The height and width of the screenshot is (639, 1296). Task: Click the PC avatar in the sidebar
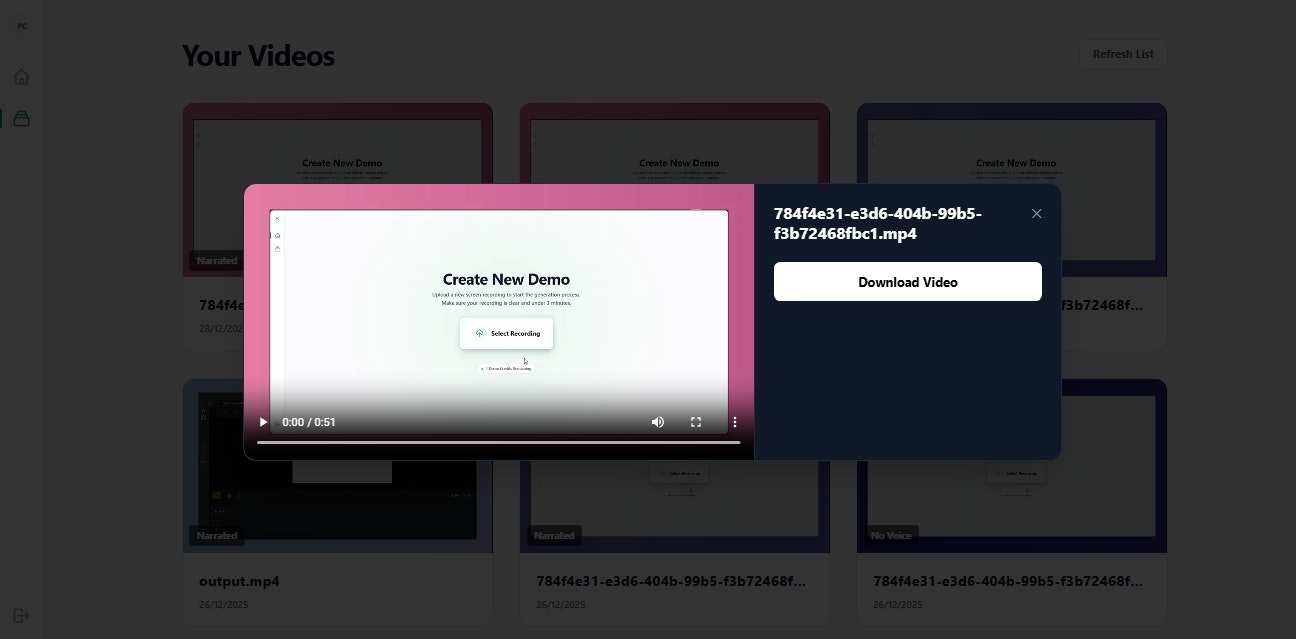(21, 26)
